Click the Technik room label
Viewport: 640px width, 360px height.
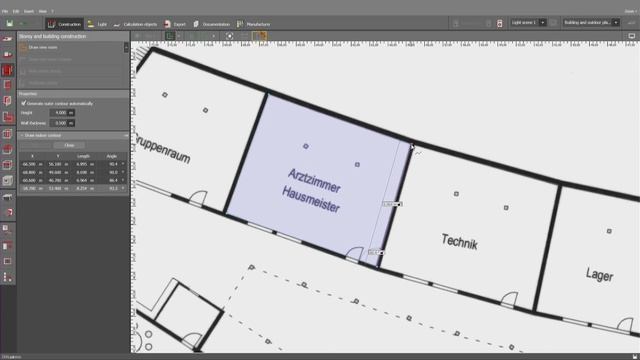pos(460,241)
